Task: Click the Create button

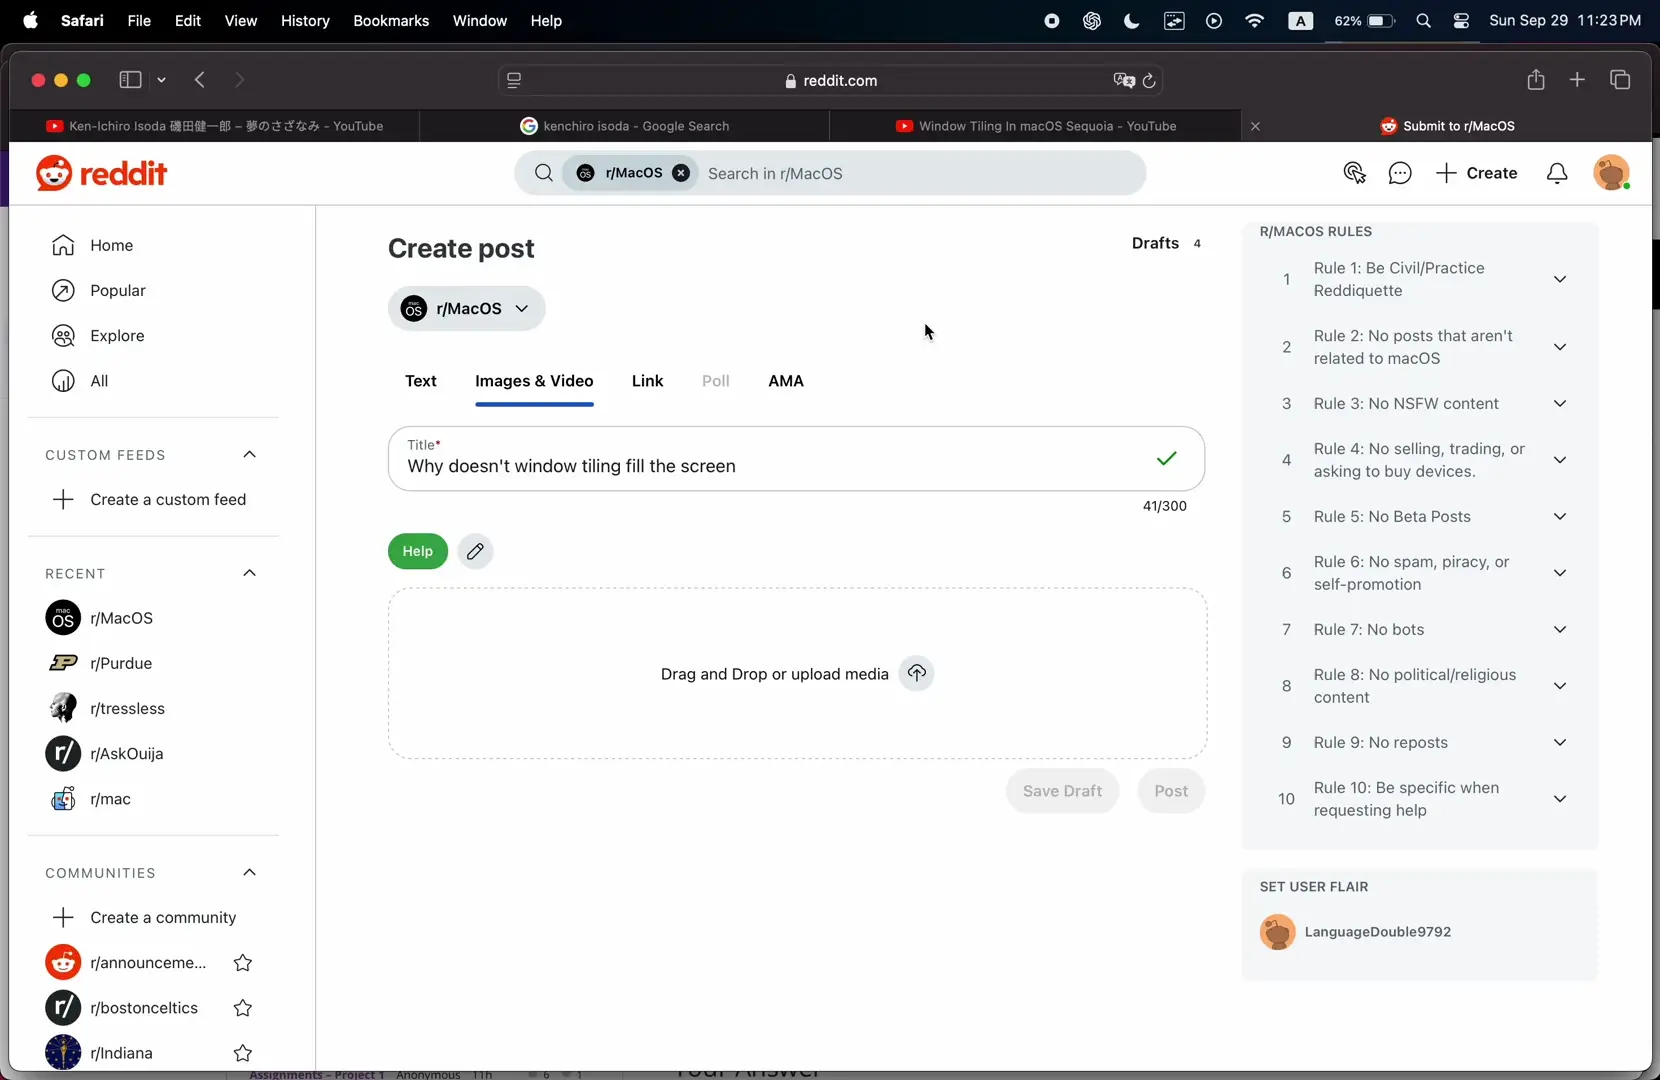Action: click(1476, 173)
